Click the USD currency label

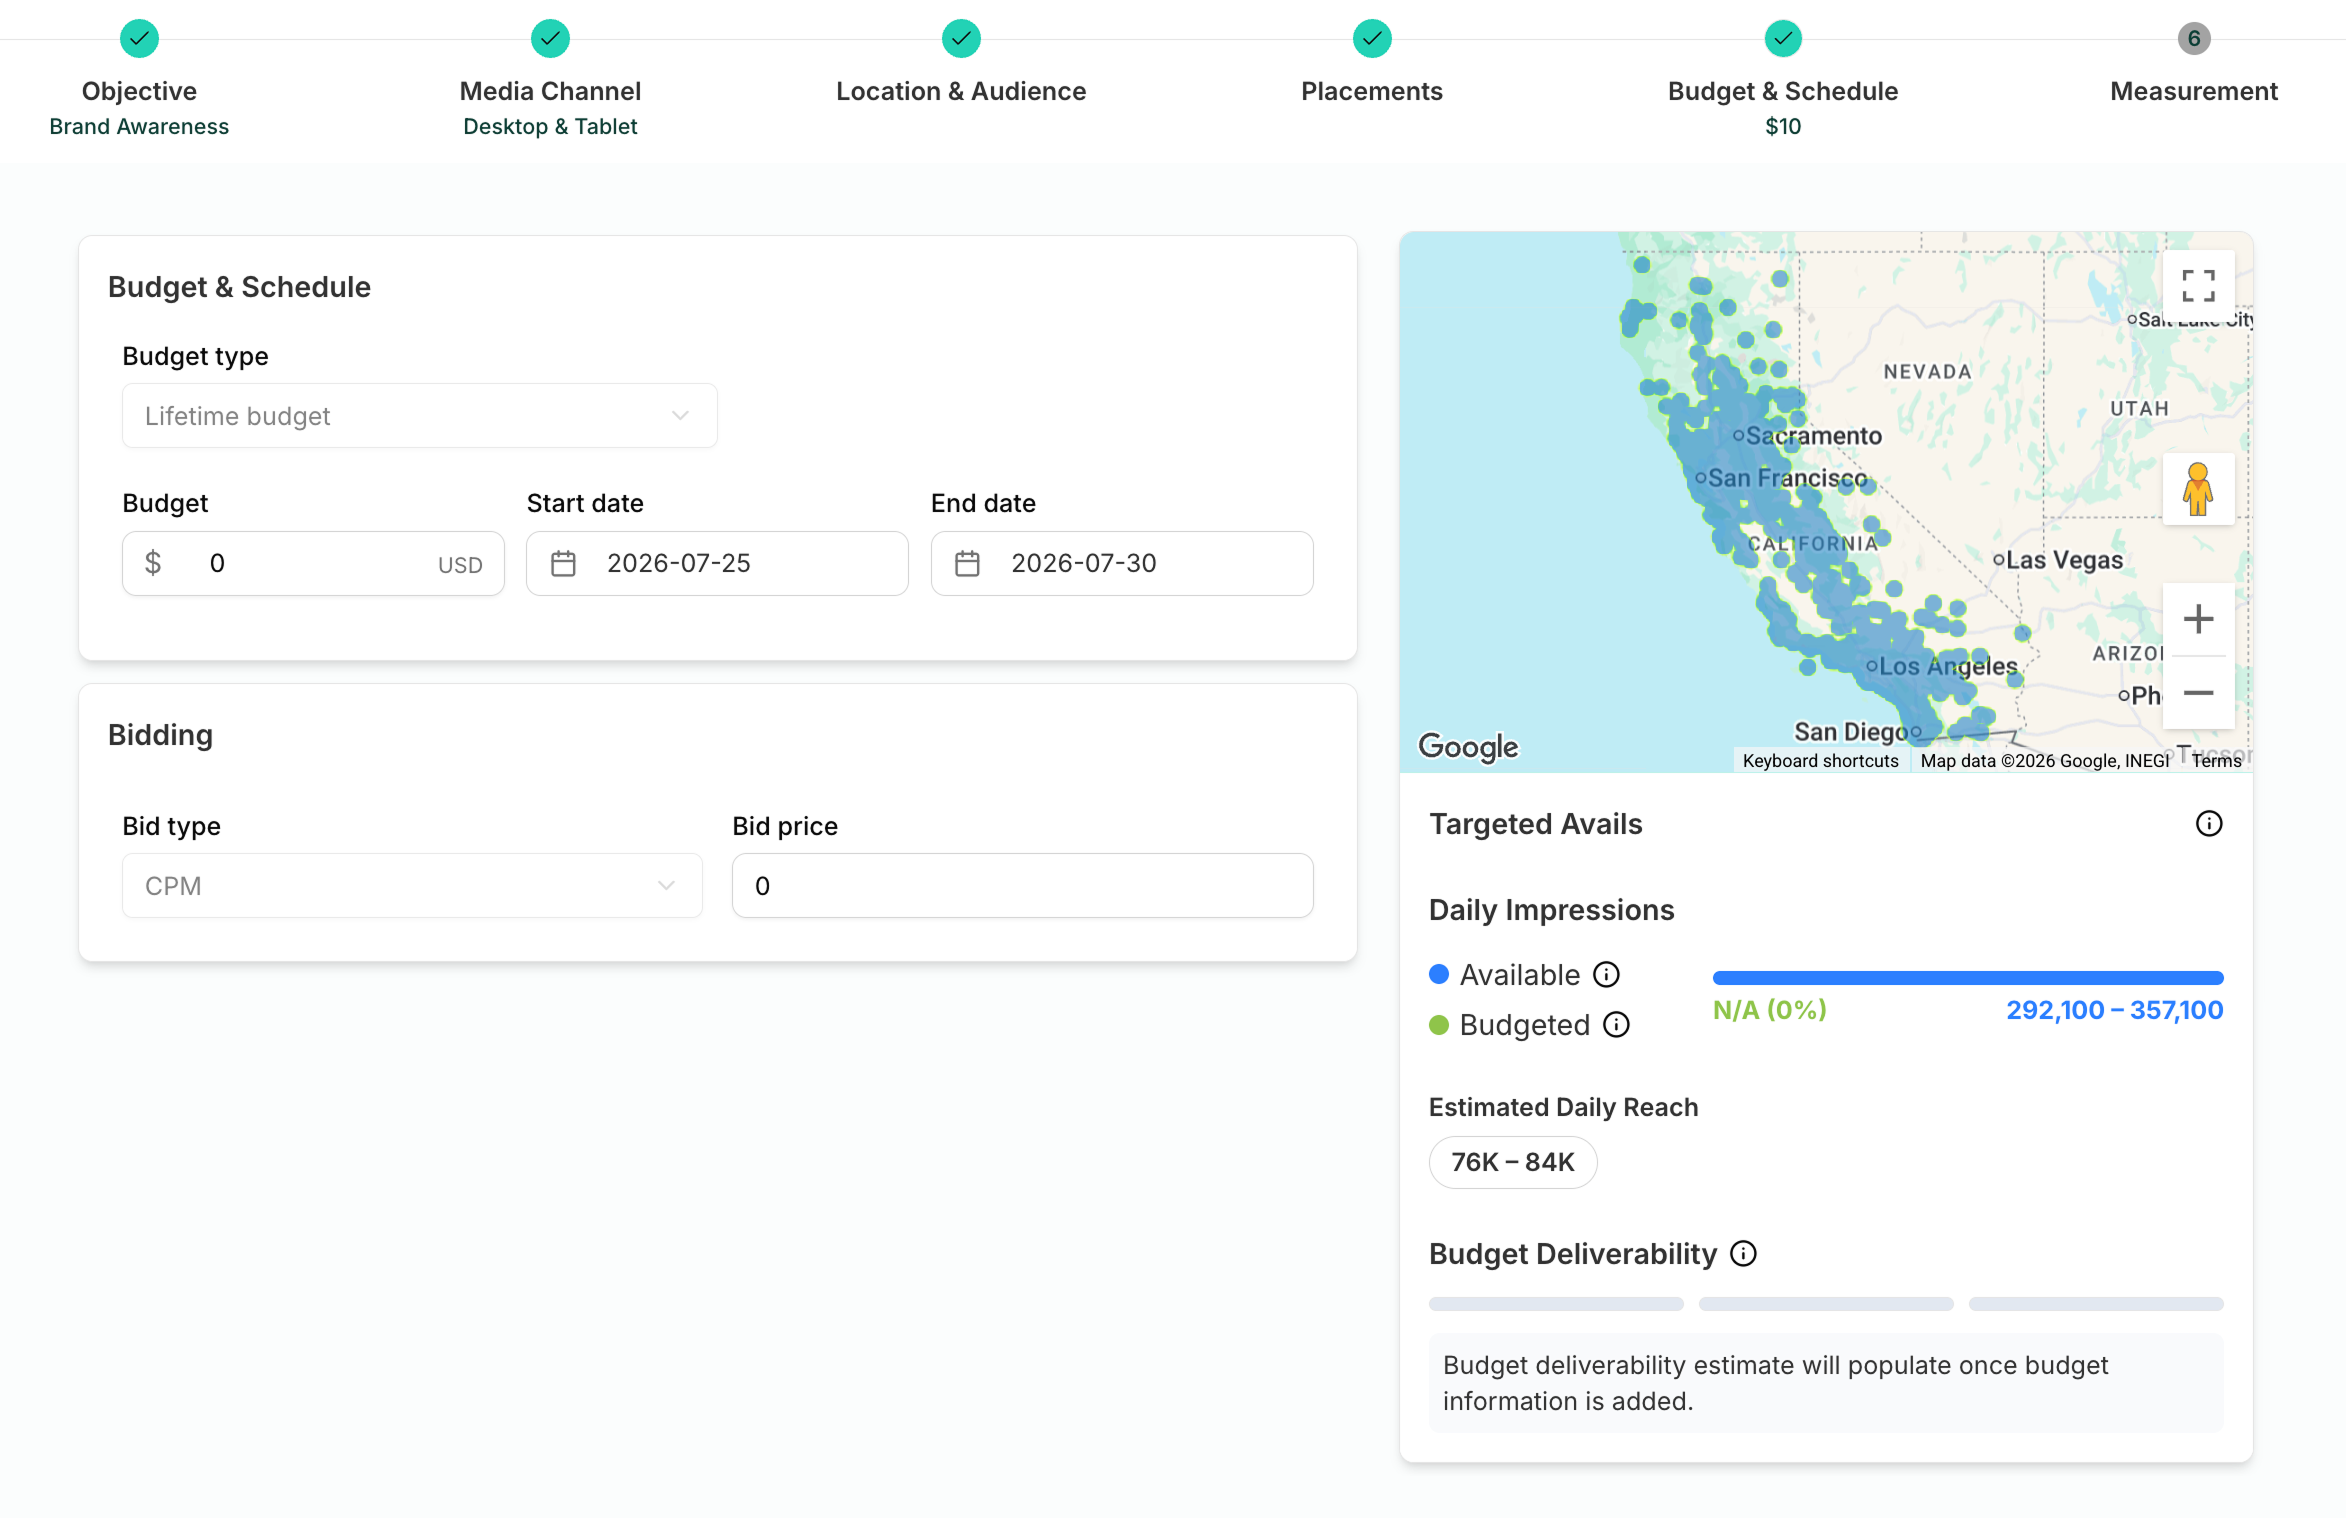pyautogui.click(x=460, y=565)
